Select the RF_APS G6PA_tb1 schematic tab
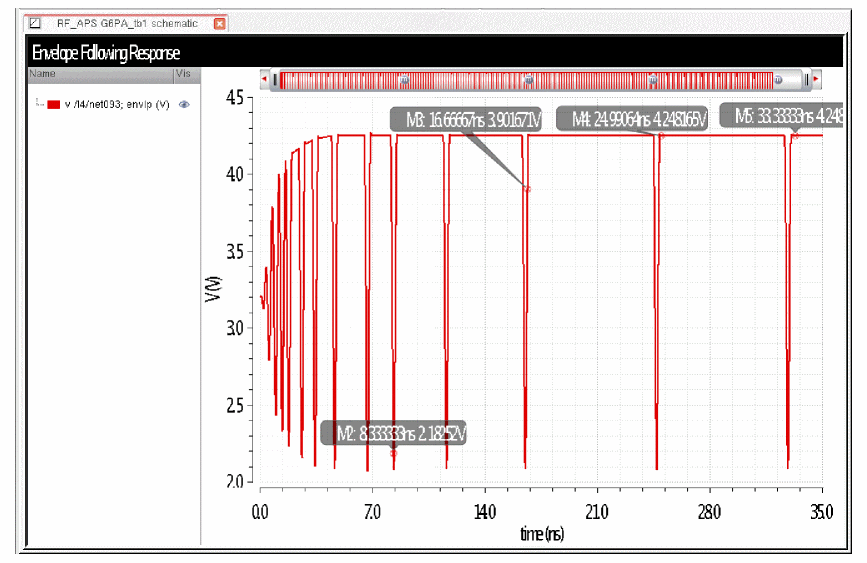867x563 pixels. [127, 23]
